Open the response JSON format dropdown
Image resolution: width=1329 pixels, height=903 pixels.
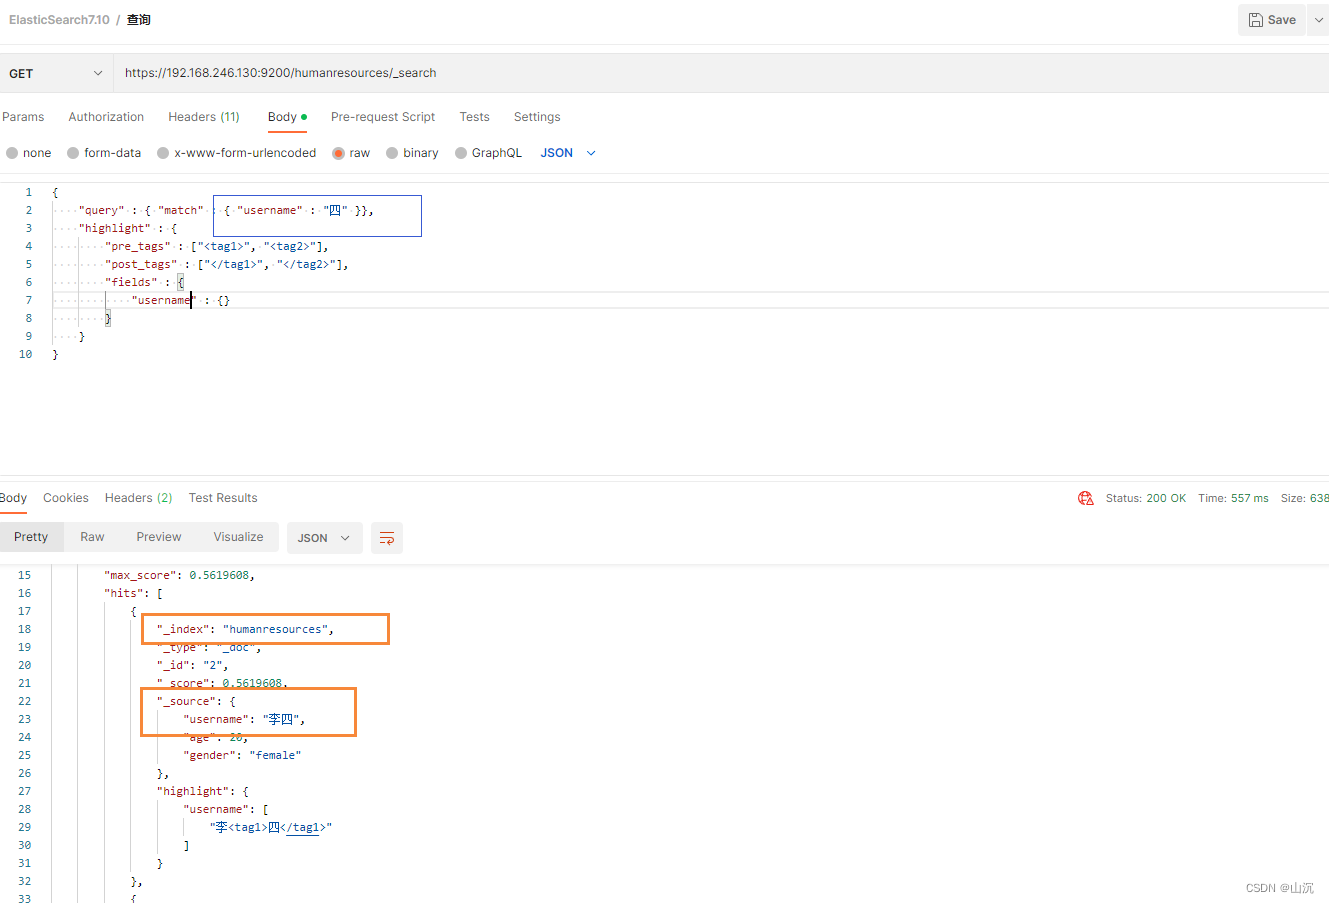[324, 538]
